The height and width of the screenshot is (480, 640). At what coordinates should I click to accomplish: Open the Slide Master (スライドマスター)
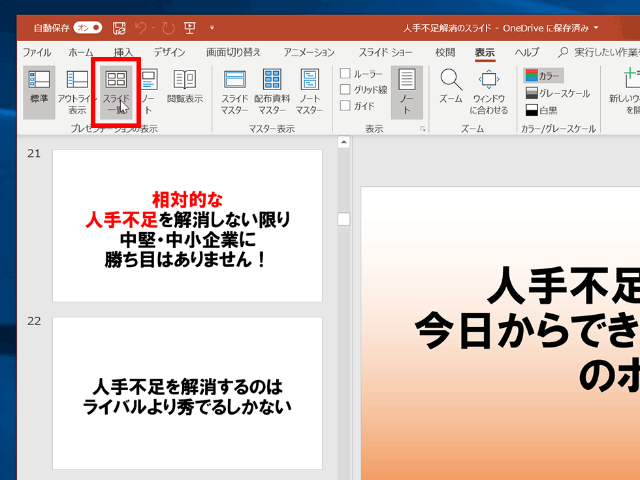234,90
